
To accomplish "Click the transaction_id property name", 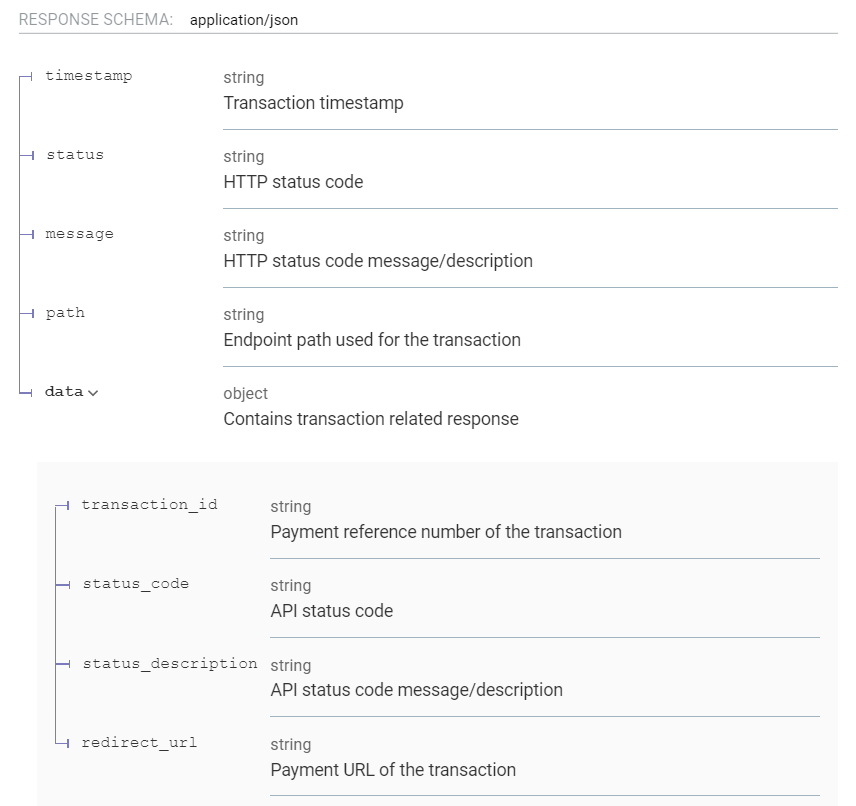I will pos(151,504).
